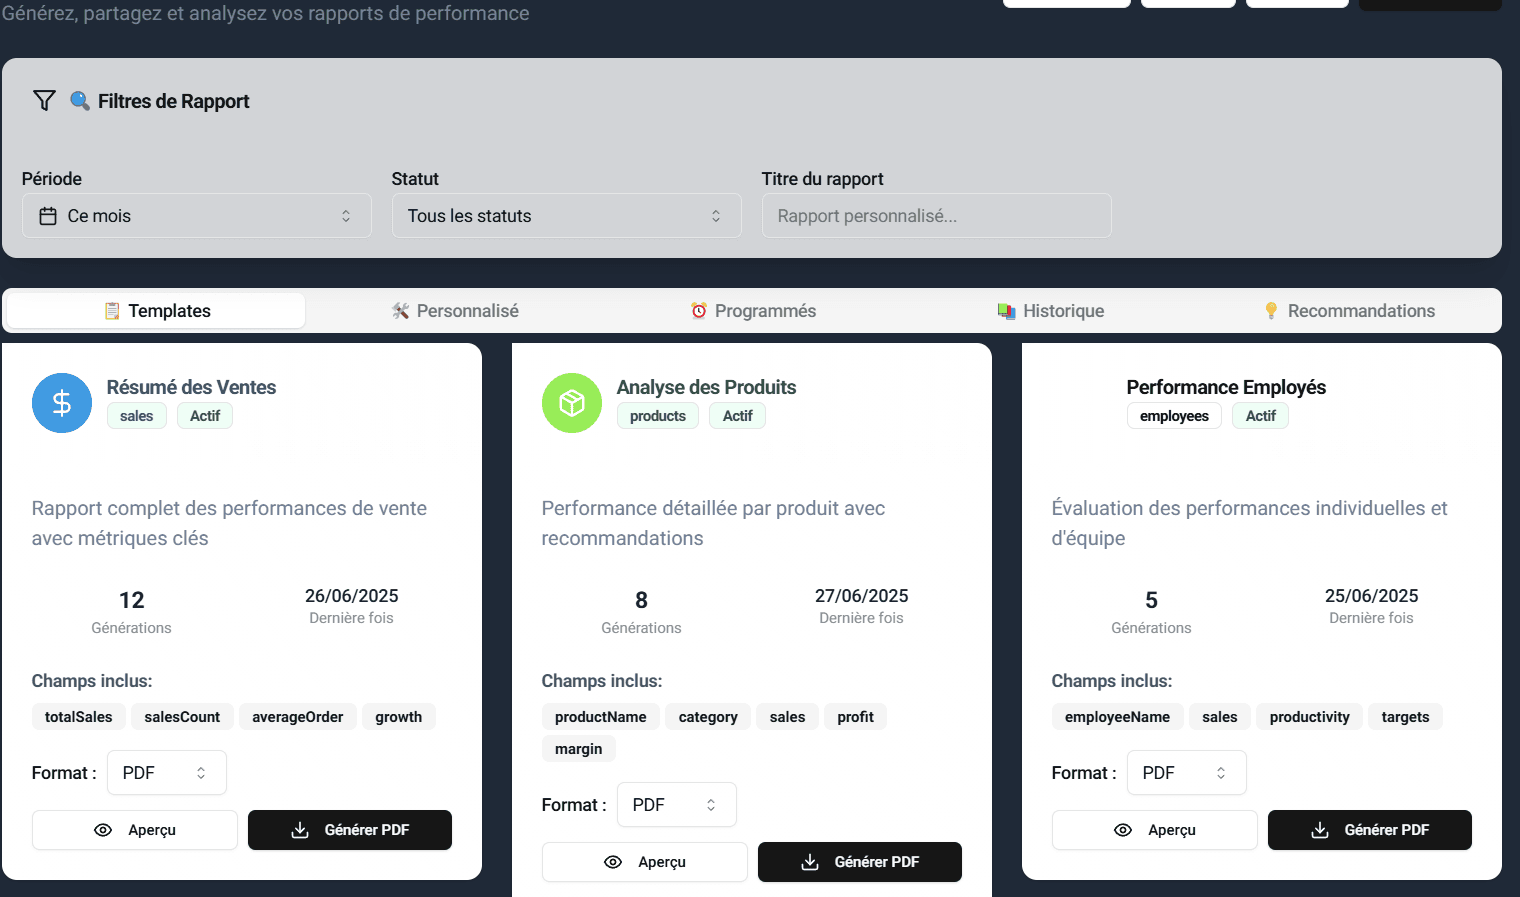Click the magnifier icon beside Filtres de Rapport
This screenshot has height=897, width=1520.
(80, 101)
